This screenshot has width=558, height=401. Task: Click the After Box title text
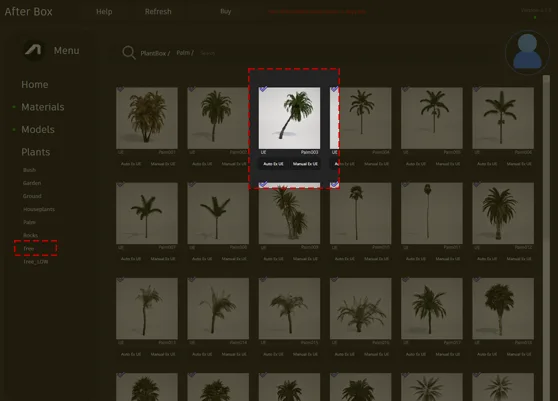[x=28, y=12]
